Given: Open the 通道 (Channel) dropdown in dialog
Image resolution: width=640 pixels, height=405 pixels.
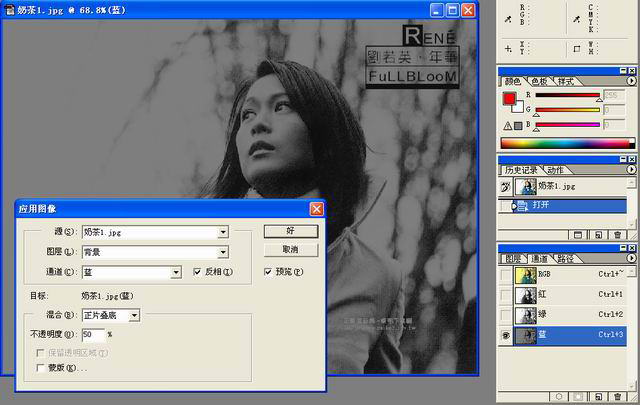Looking at the screenshot, I should [175, 272].
